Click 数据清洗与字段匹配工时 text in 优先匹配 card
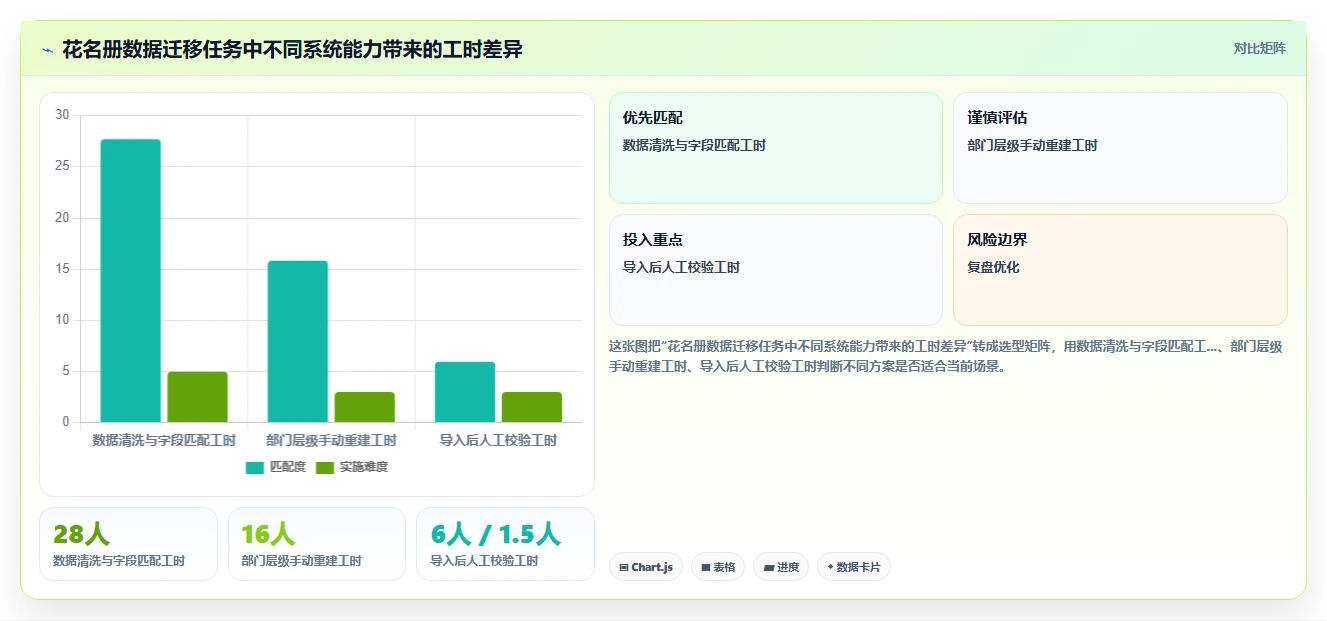The width and height of the screenshot is (1327, 621). (694, 145)
